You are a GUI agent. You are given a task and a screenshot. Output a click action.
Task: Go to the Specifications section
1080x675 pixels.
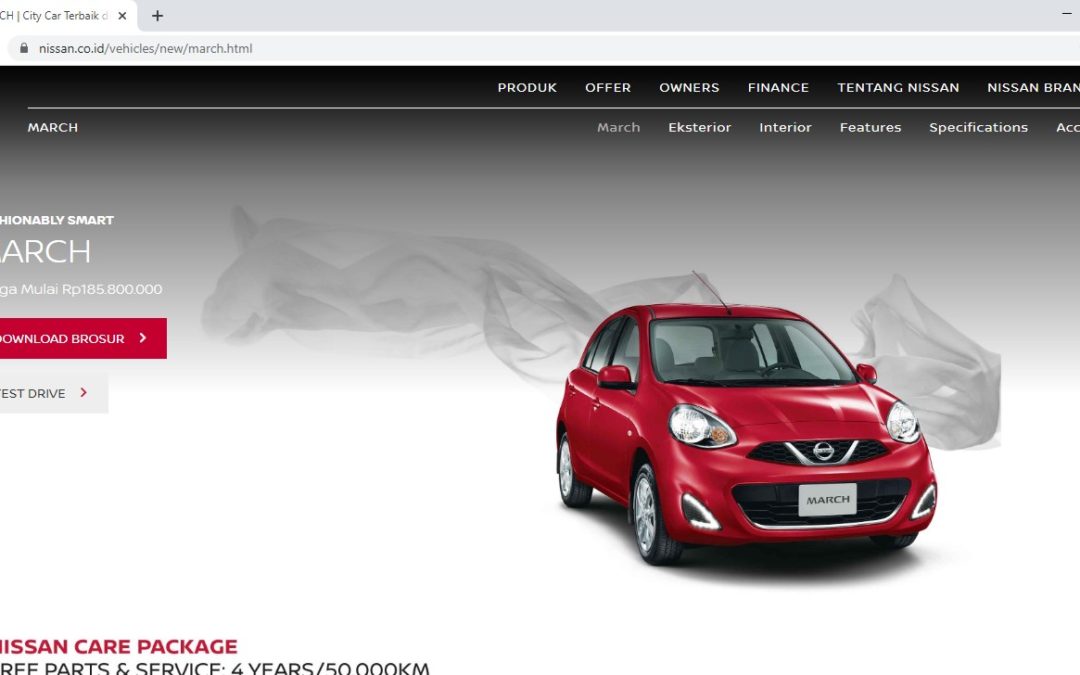coord(978,128)
